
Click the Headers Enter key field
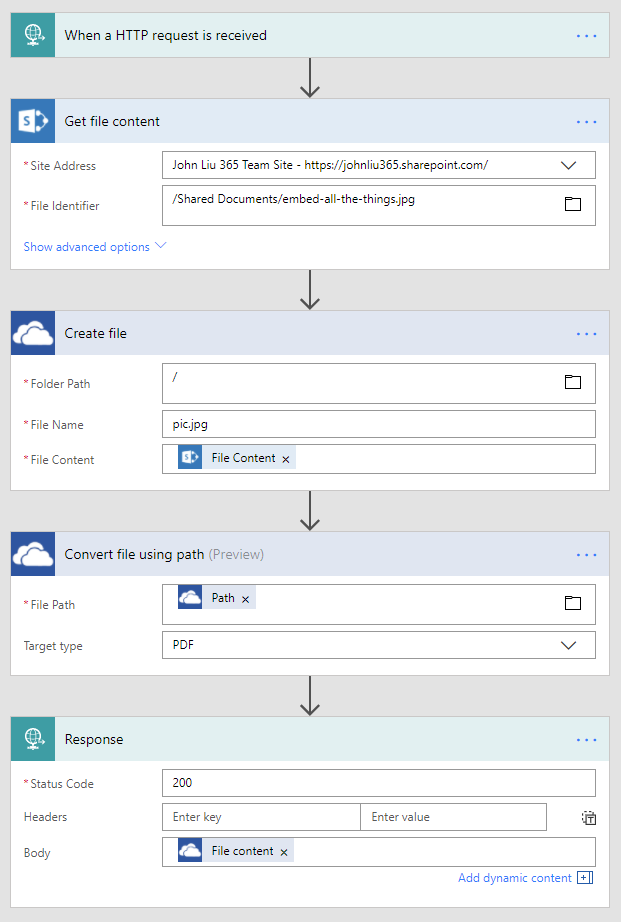(x=261, y=817)
